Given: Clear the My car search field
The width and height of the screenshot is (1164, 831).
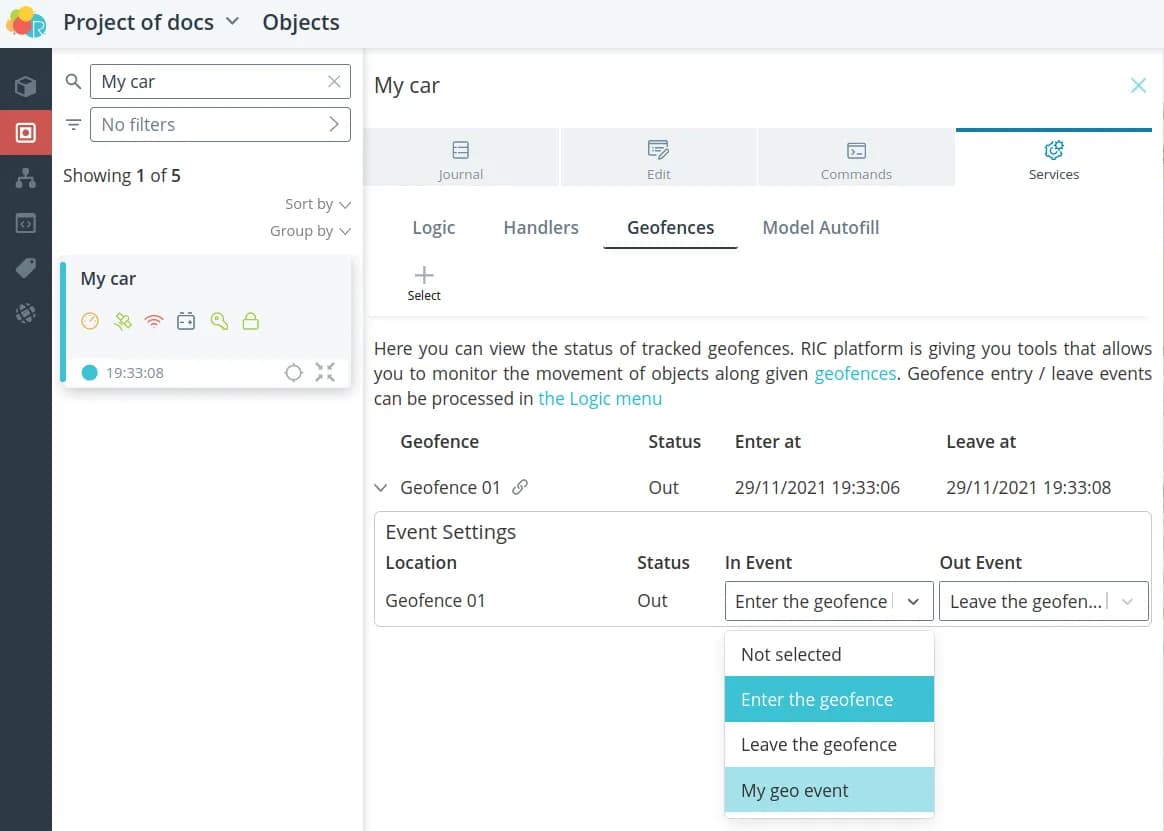Looking at the screenshot, I should (x=334, y=82).
